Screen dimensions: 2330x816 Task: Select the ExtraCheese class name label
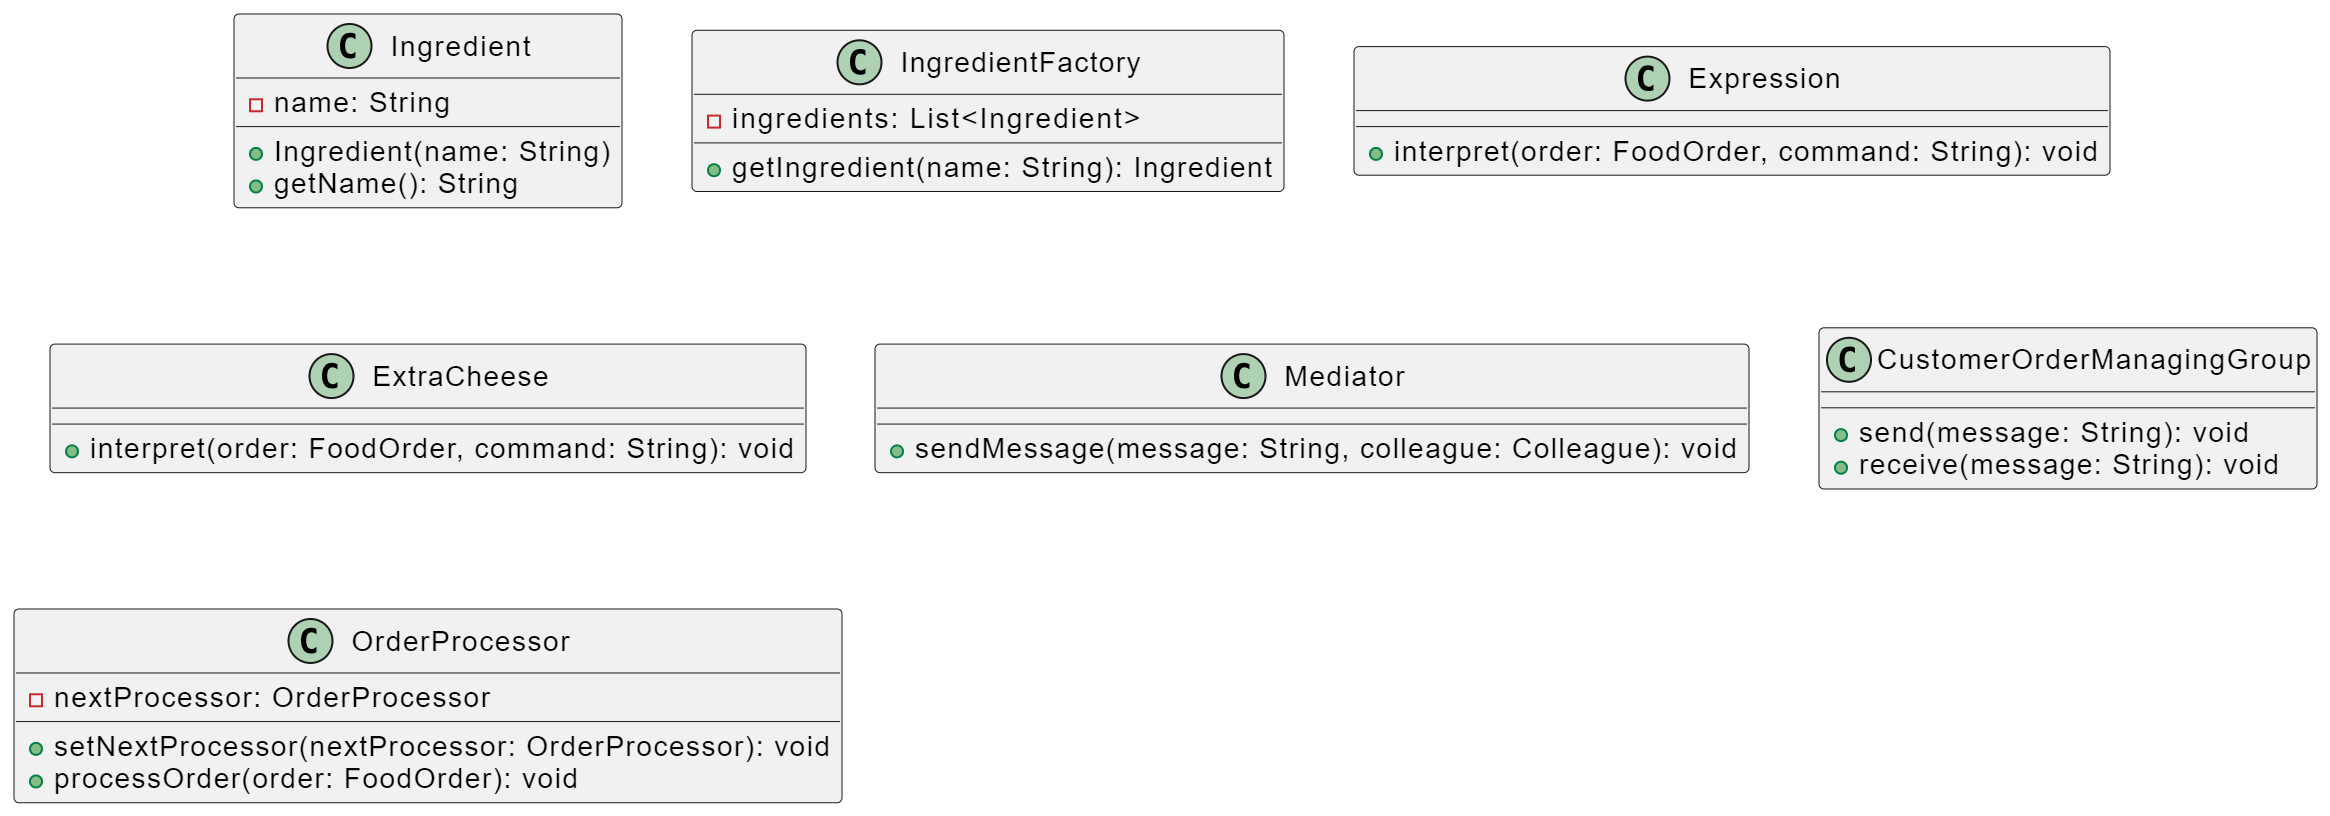click(460, 377)
